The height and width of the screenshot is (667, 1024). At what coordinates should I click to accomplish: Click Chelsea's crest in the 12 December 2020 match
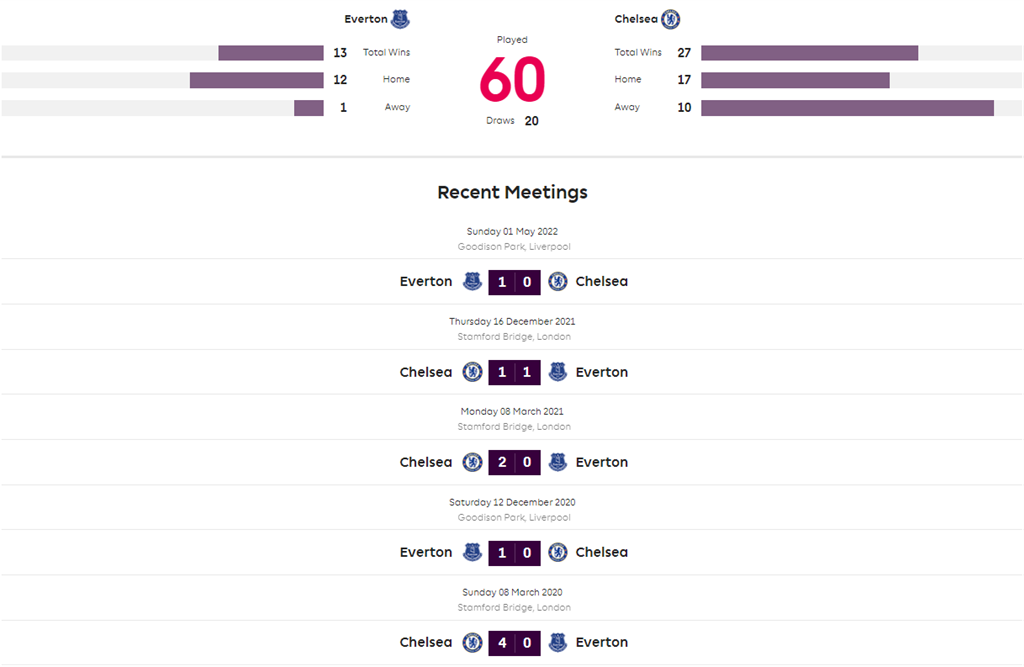pyautogui.click(x=558, y=552)
